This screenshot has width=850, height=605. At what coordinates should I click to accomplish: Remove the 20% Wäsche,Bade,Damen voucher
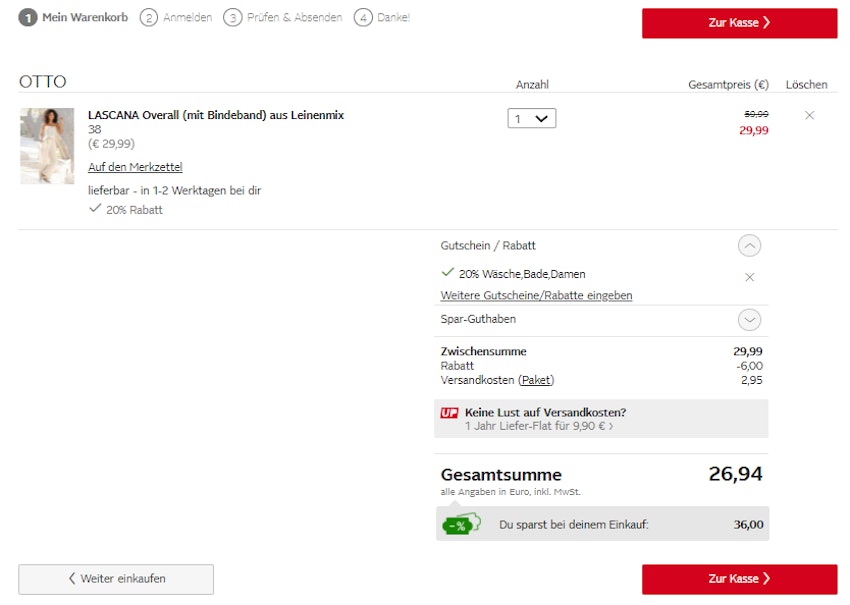[749, 277]
